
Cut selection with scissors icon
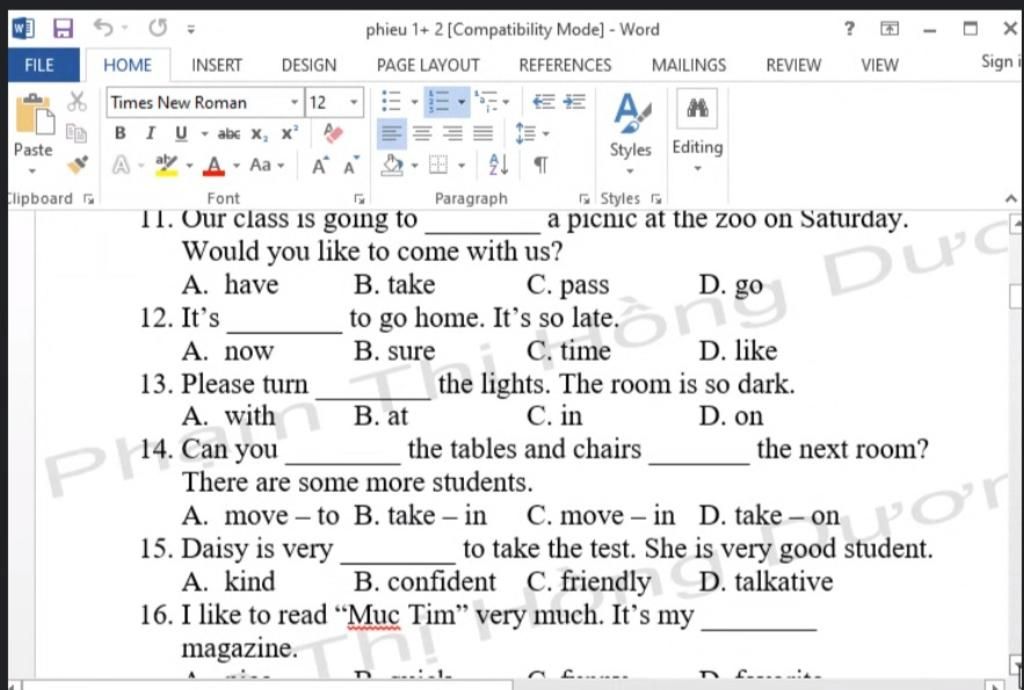(77, 101)
